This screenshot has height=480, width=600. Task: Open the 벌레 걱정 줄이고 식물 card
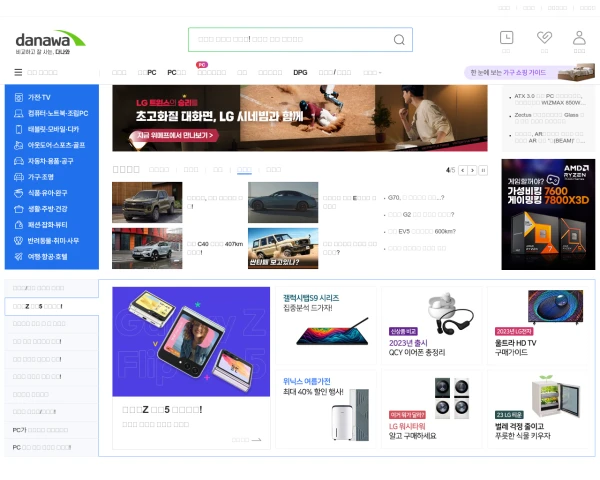point(538,409)
